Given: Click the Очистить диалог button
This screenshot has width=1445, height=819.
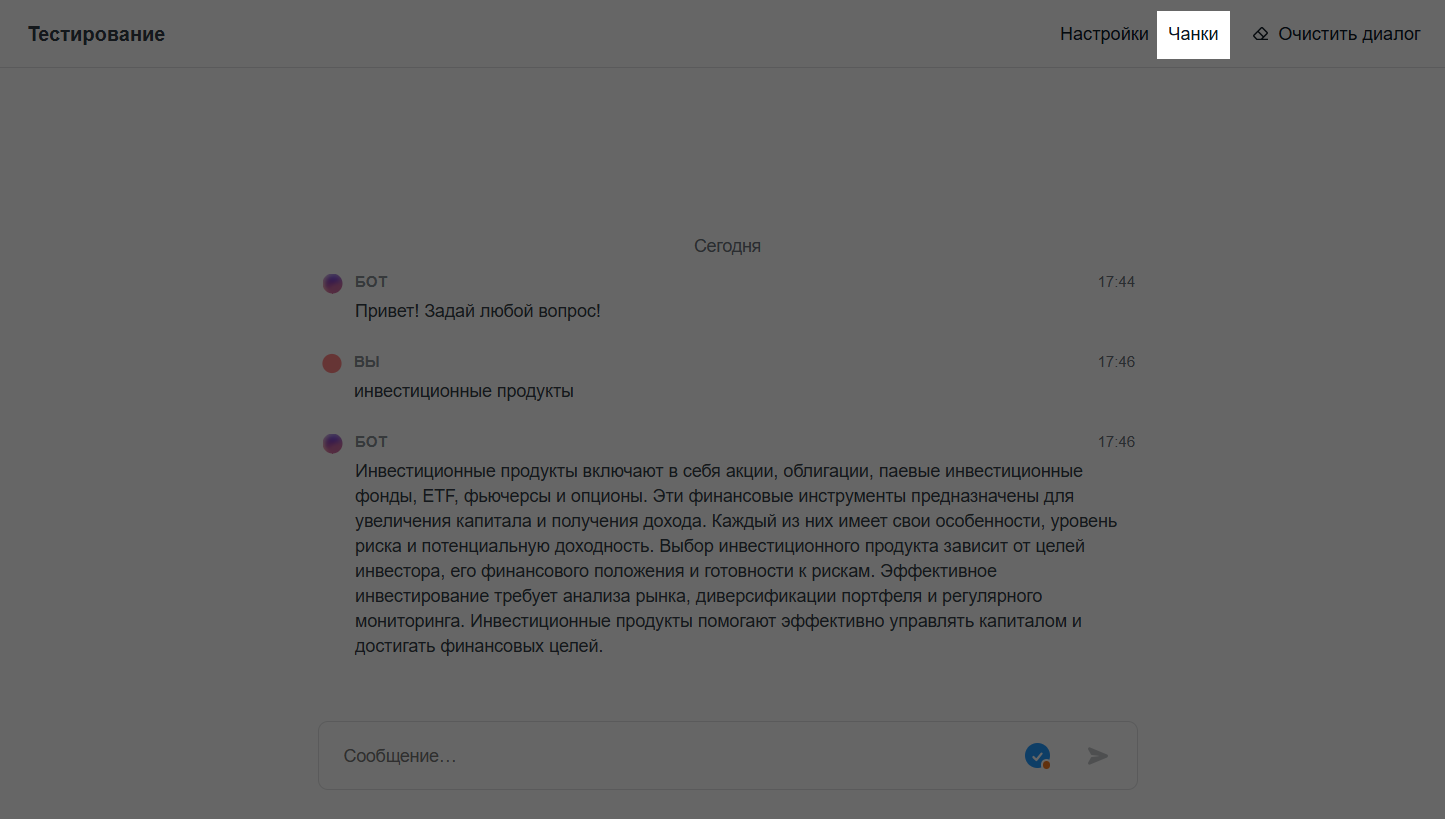Looking at the screenshot, I should 1336,35.
